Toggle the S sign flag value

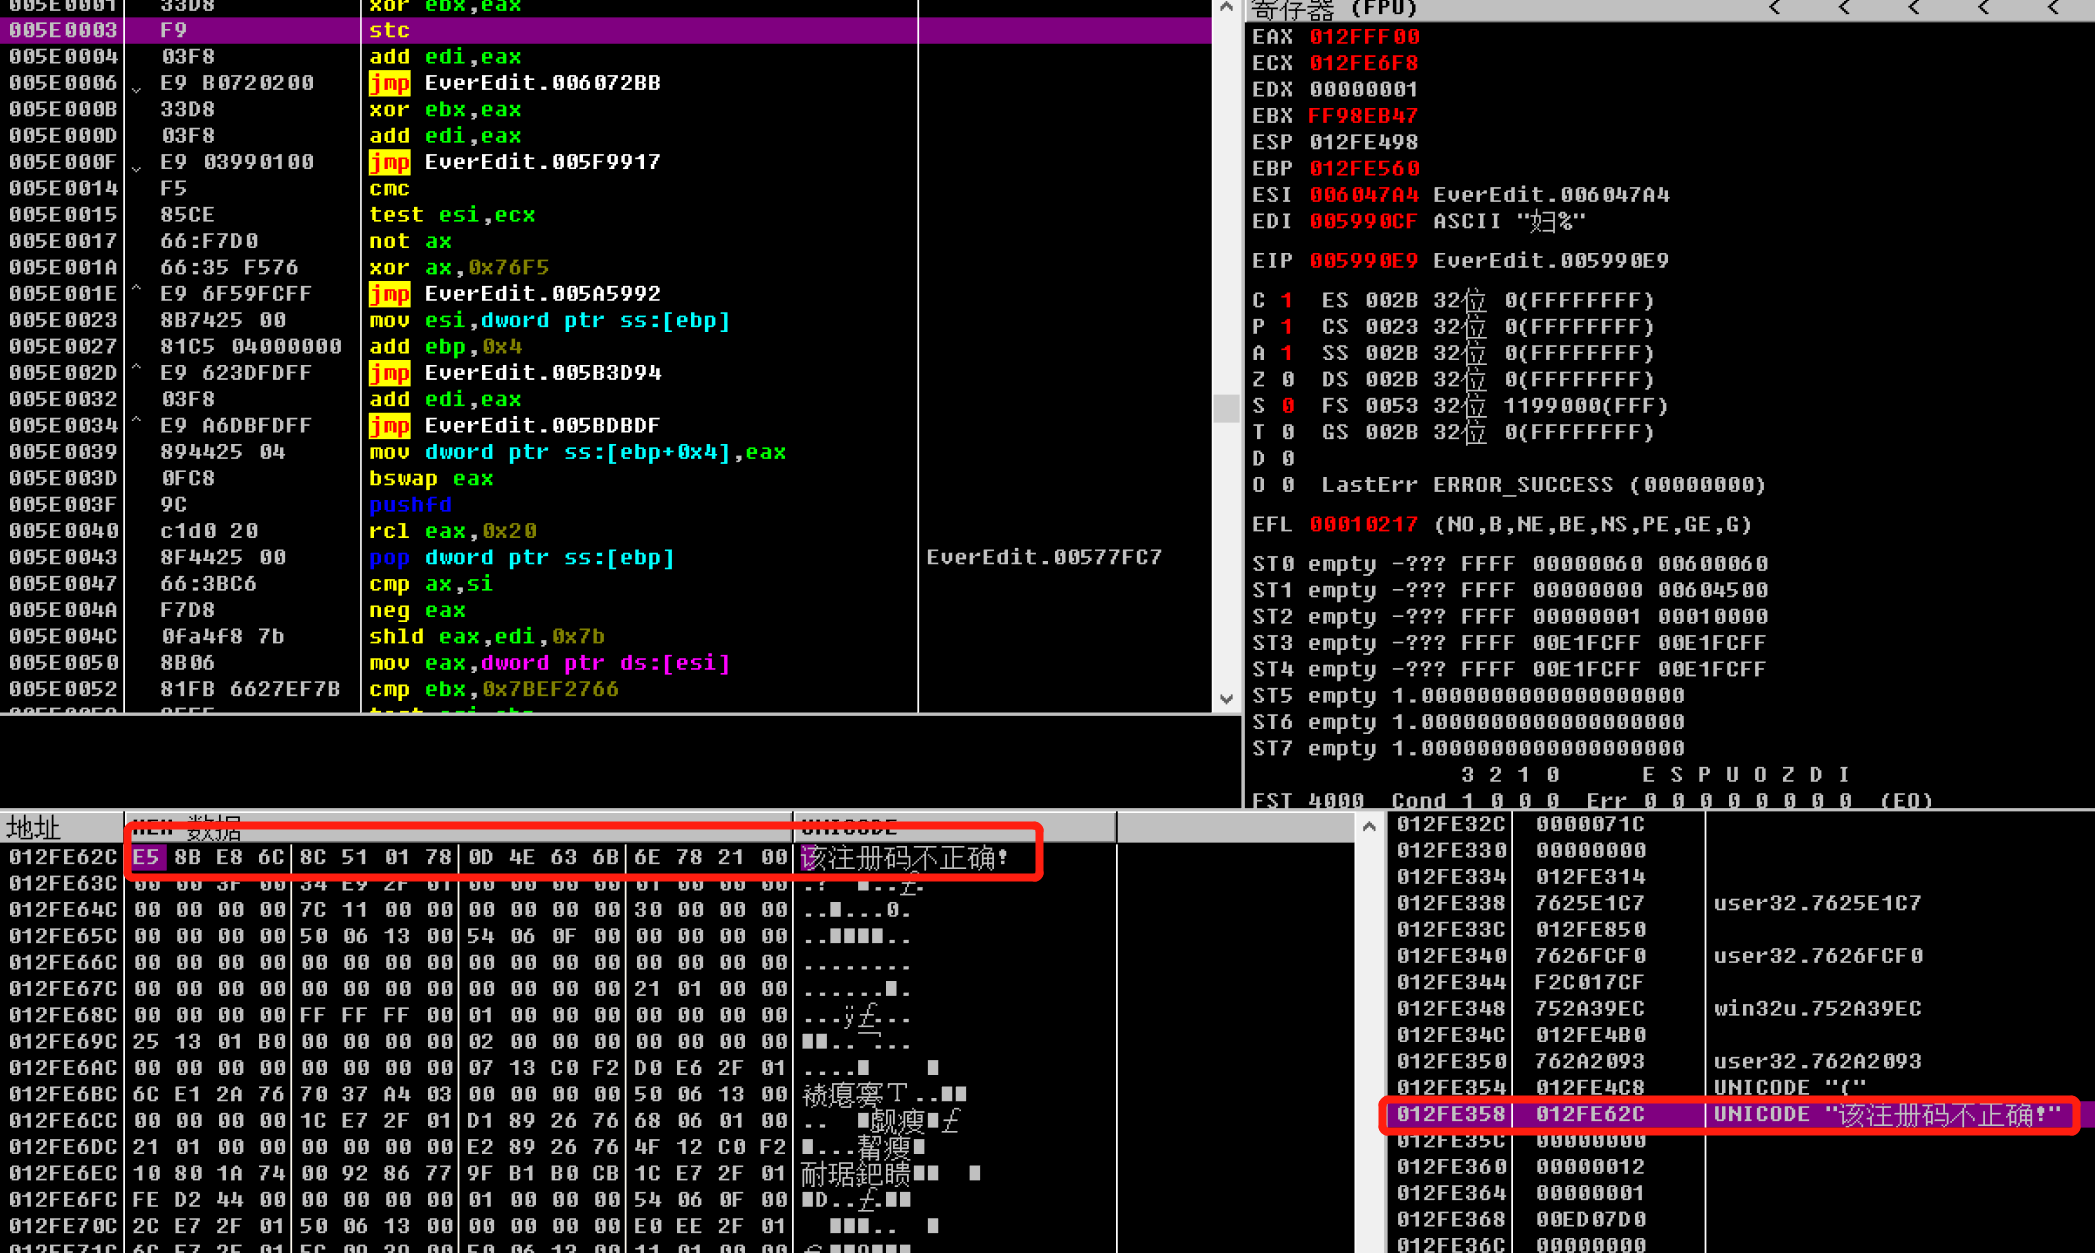pyautogui.click(x=1288, y=406)
